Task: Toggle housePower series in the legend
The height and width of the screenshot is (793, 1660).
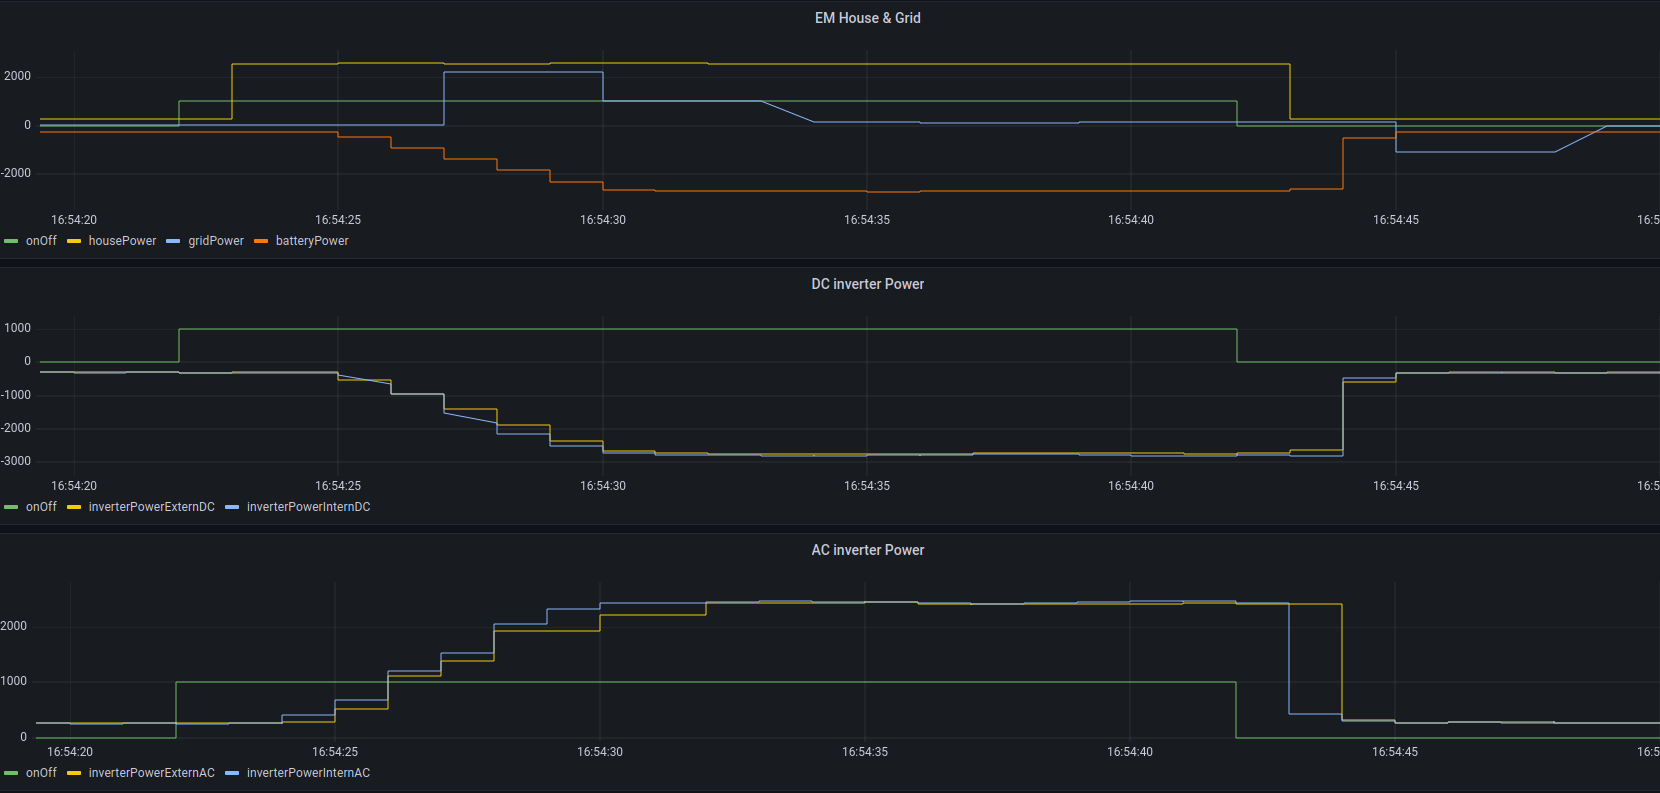Action: [x=122, y=241]
